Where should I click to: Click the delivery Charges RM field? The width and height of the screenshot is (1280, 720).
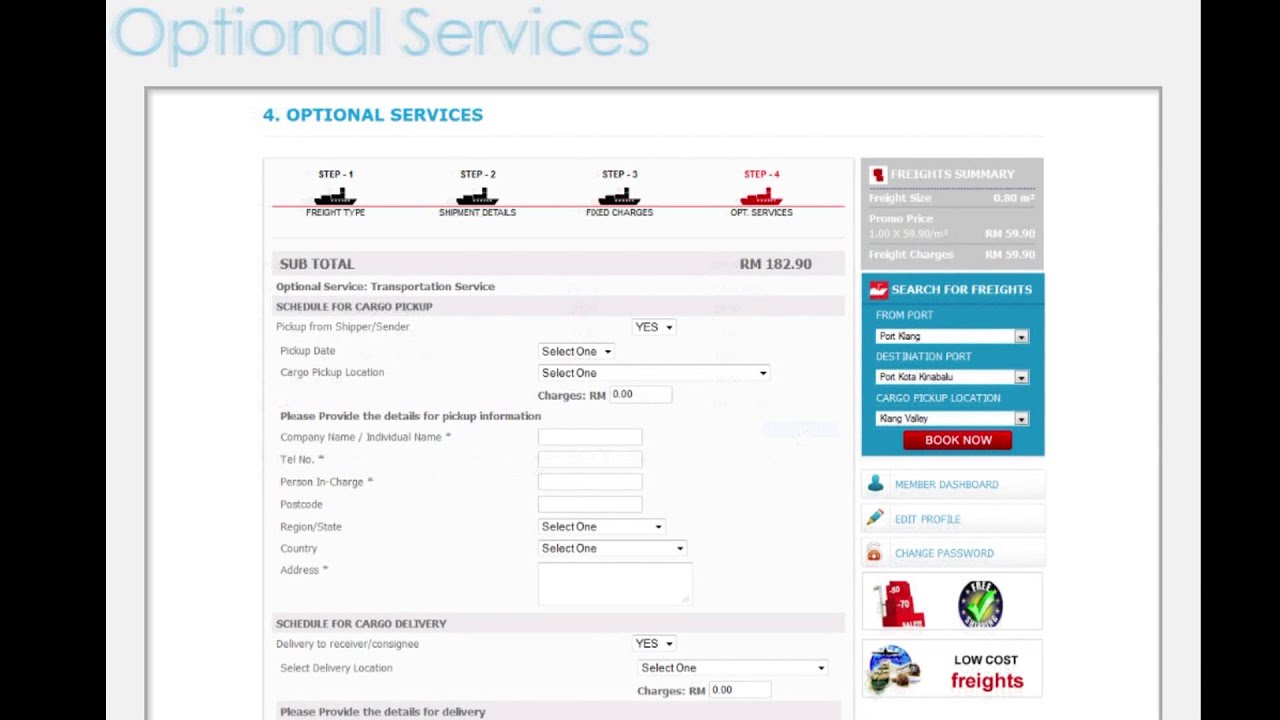[x=740, y=690]
